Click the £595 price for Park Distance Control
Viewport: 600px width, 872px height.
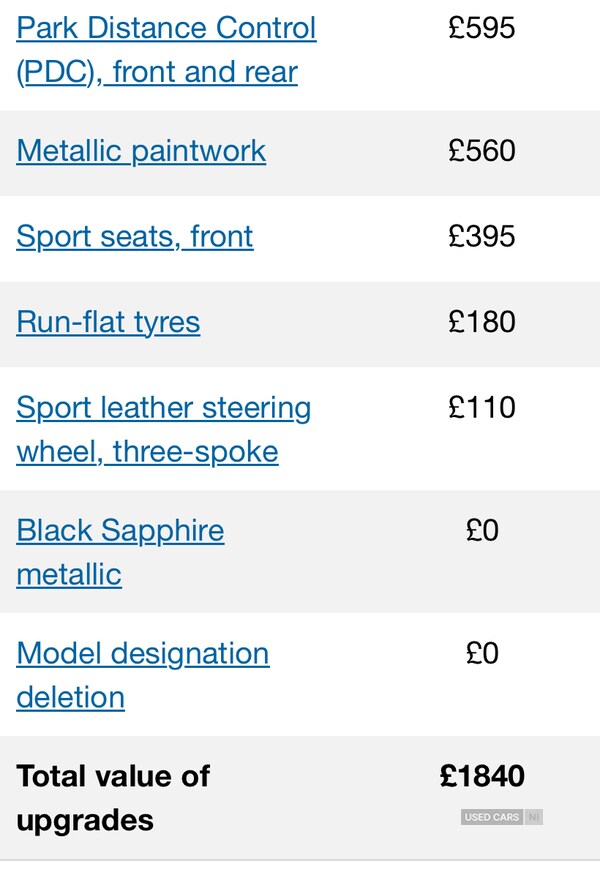pyautogui.click(x=482, y=28)
